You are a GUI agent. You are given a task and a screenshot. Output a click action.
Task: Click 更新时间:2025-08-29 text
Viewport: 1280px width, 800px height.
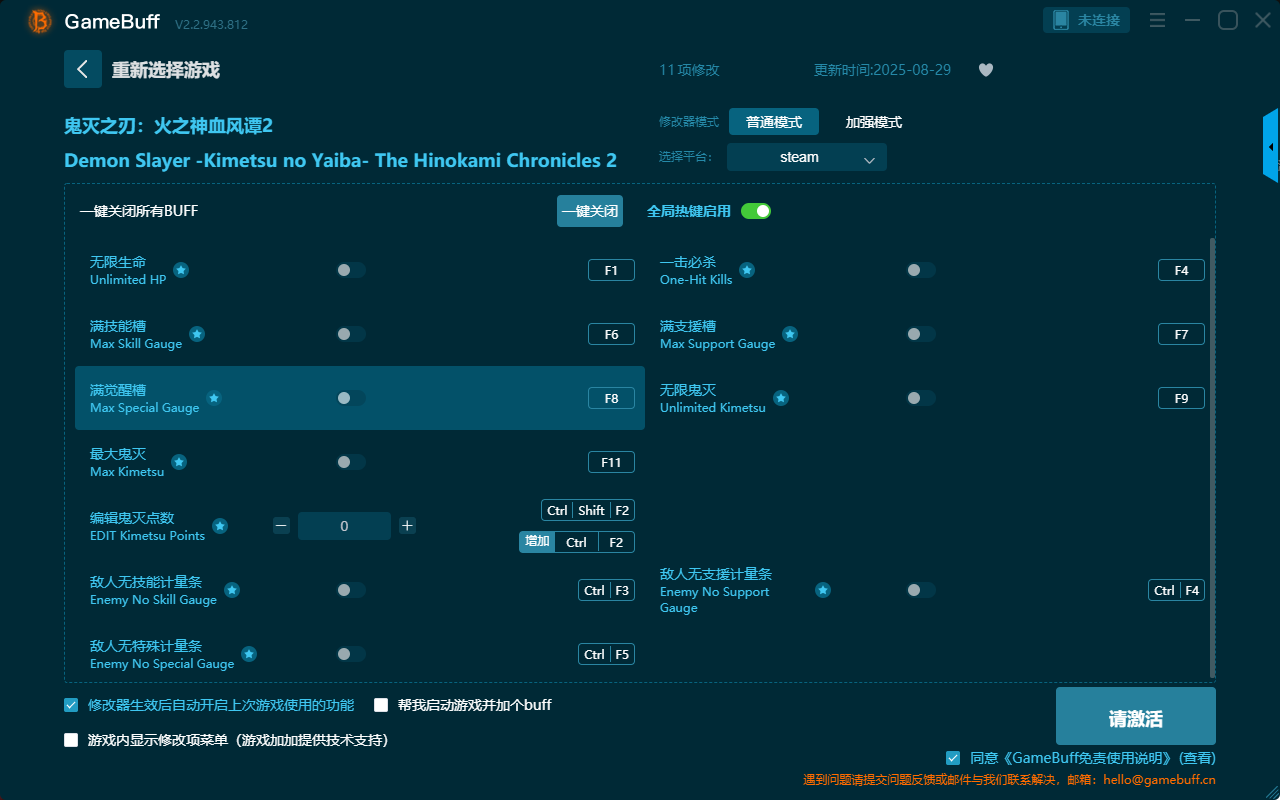(882, 70)
